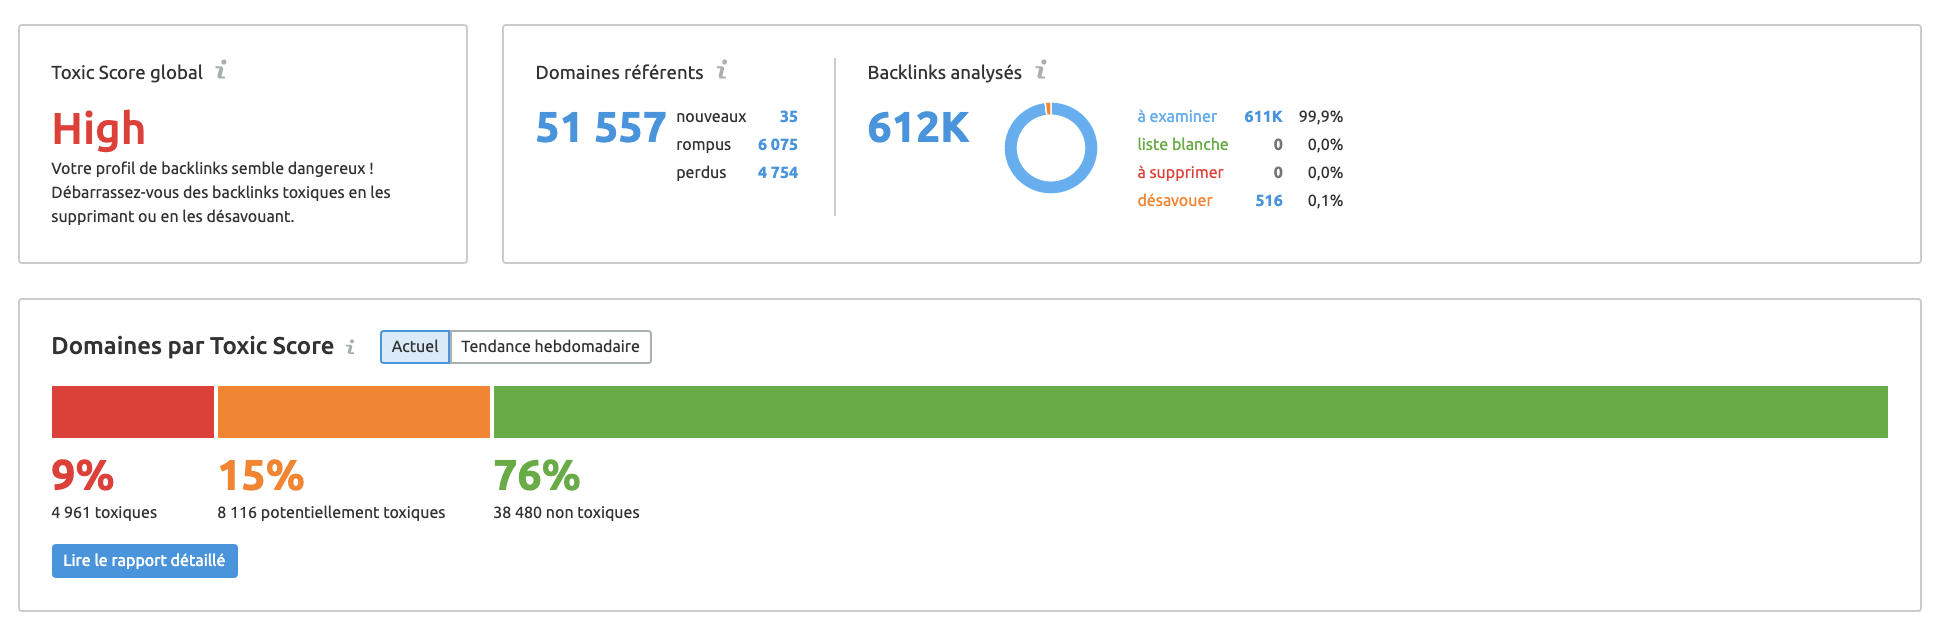This screenshot has width=1938, height=632.
Task: Click the Domaines par Toxic Score heading
Action: [193, 346]
